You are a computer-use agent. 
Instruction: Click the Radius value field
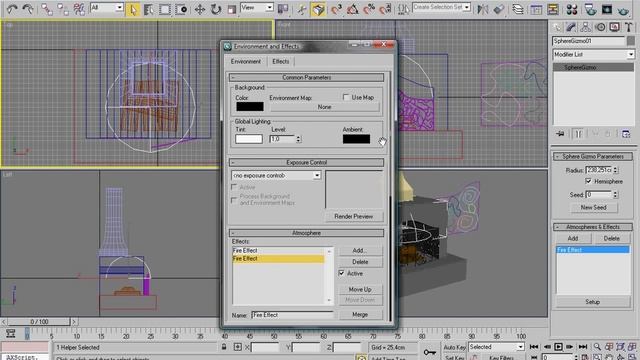tap(599, 170)
